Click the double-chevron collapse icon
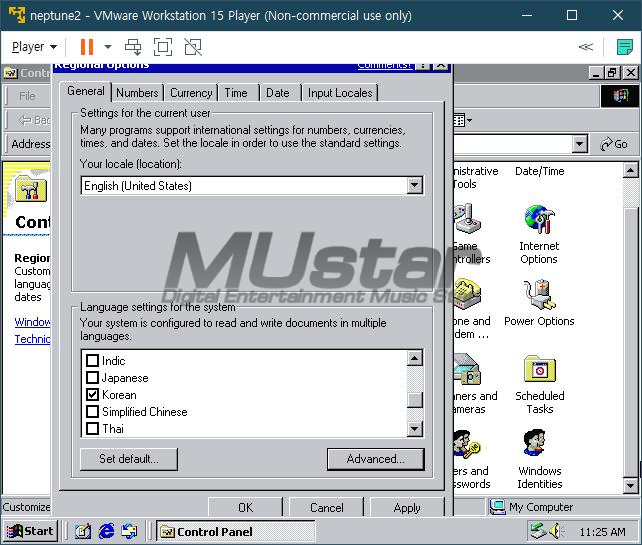 585,47
